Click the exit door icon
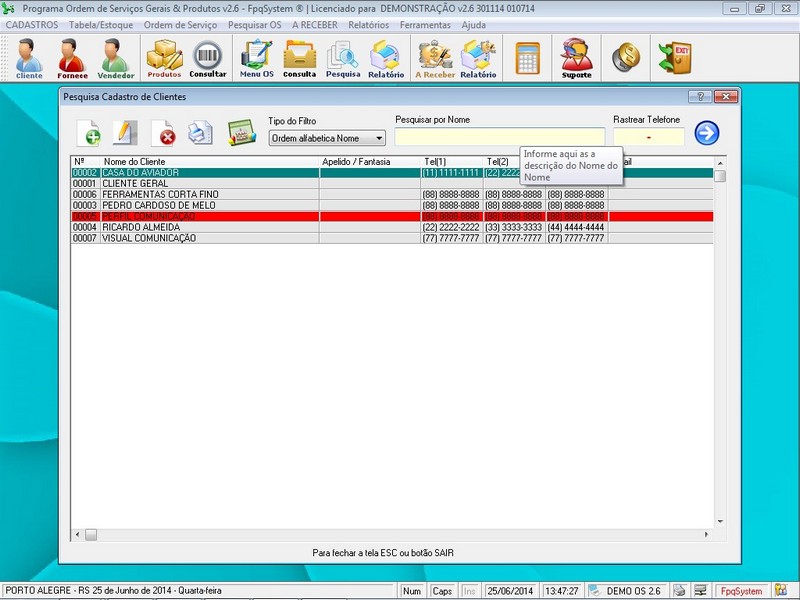This screenshot has width=800, height=600. pyautogui.click(x=675, y=59)
